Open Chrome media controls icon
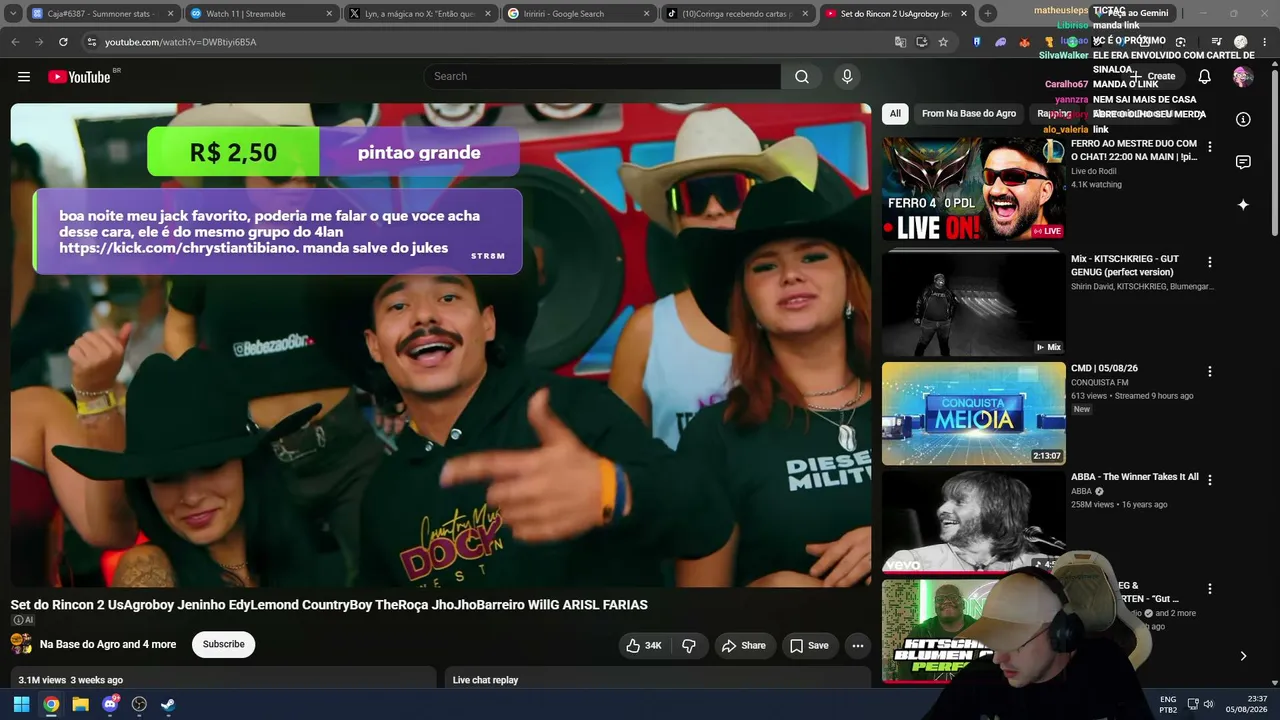The image size is (1280, 720). 1216,42
